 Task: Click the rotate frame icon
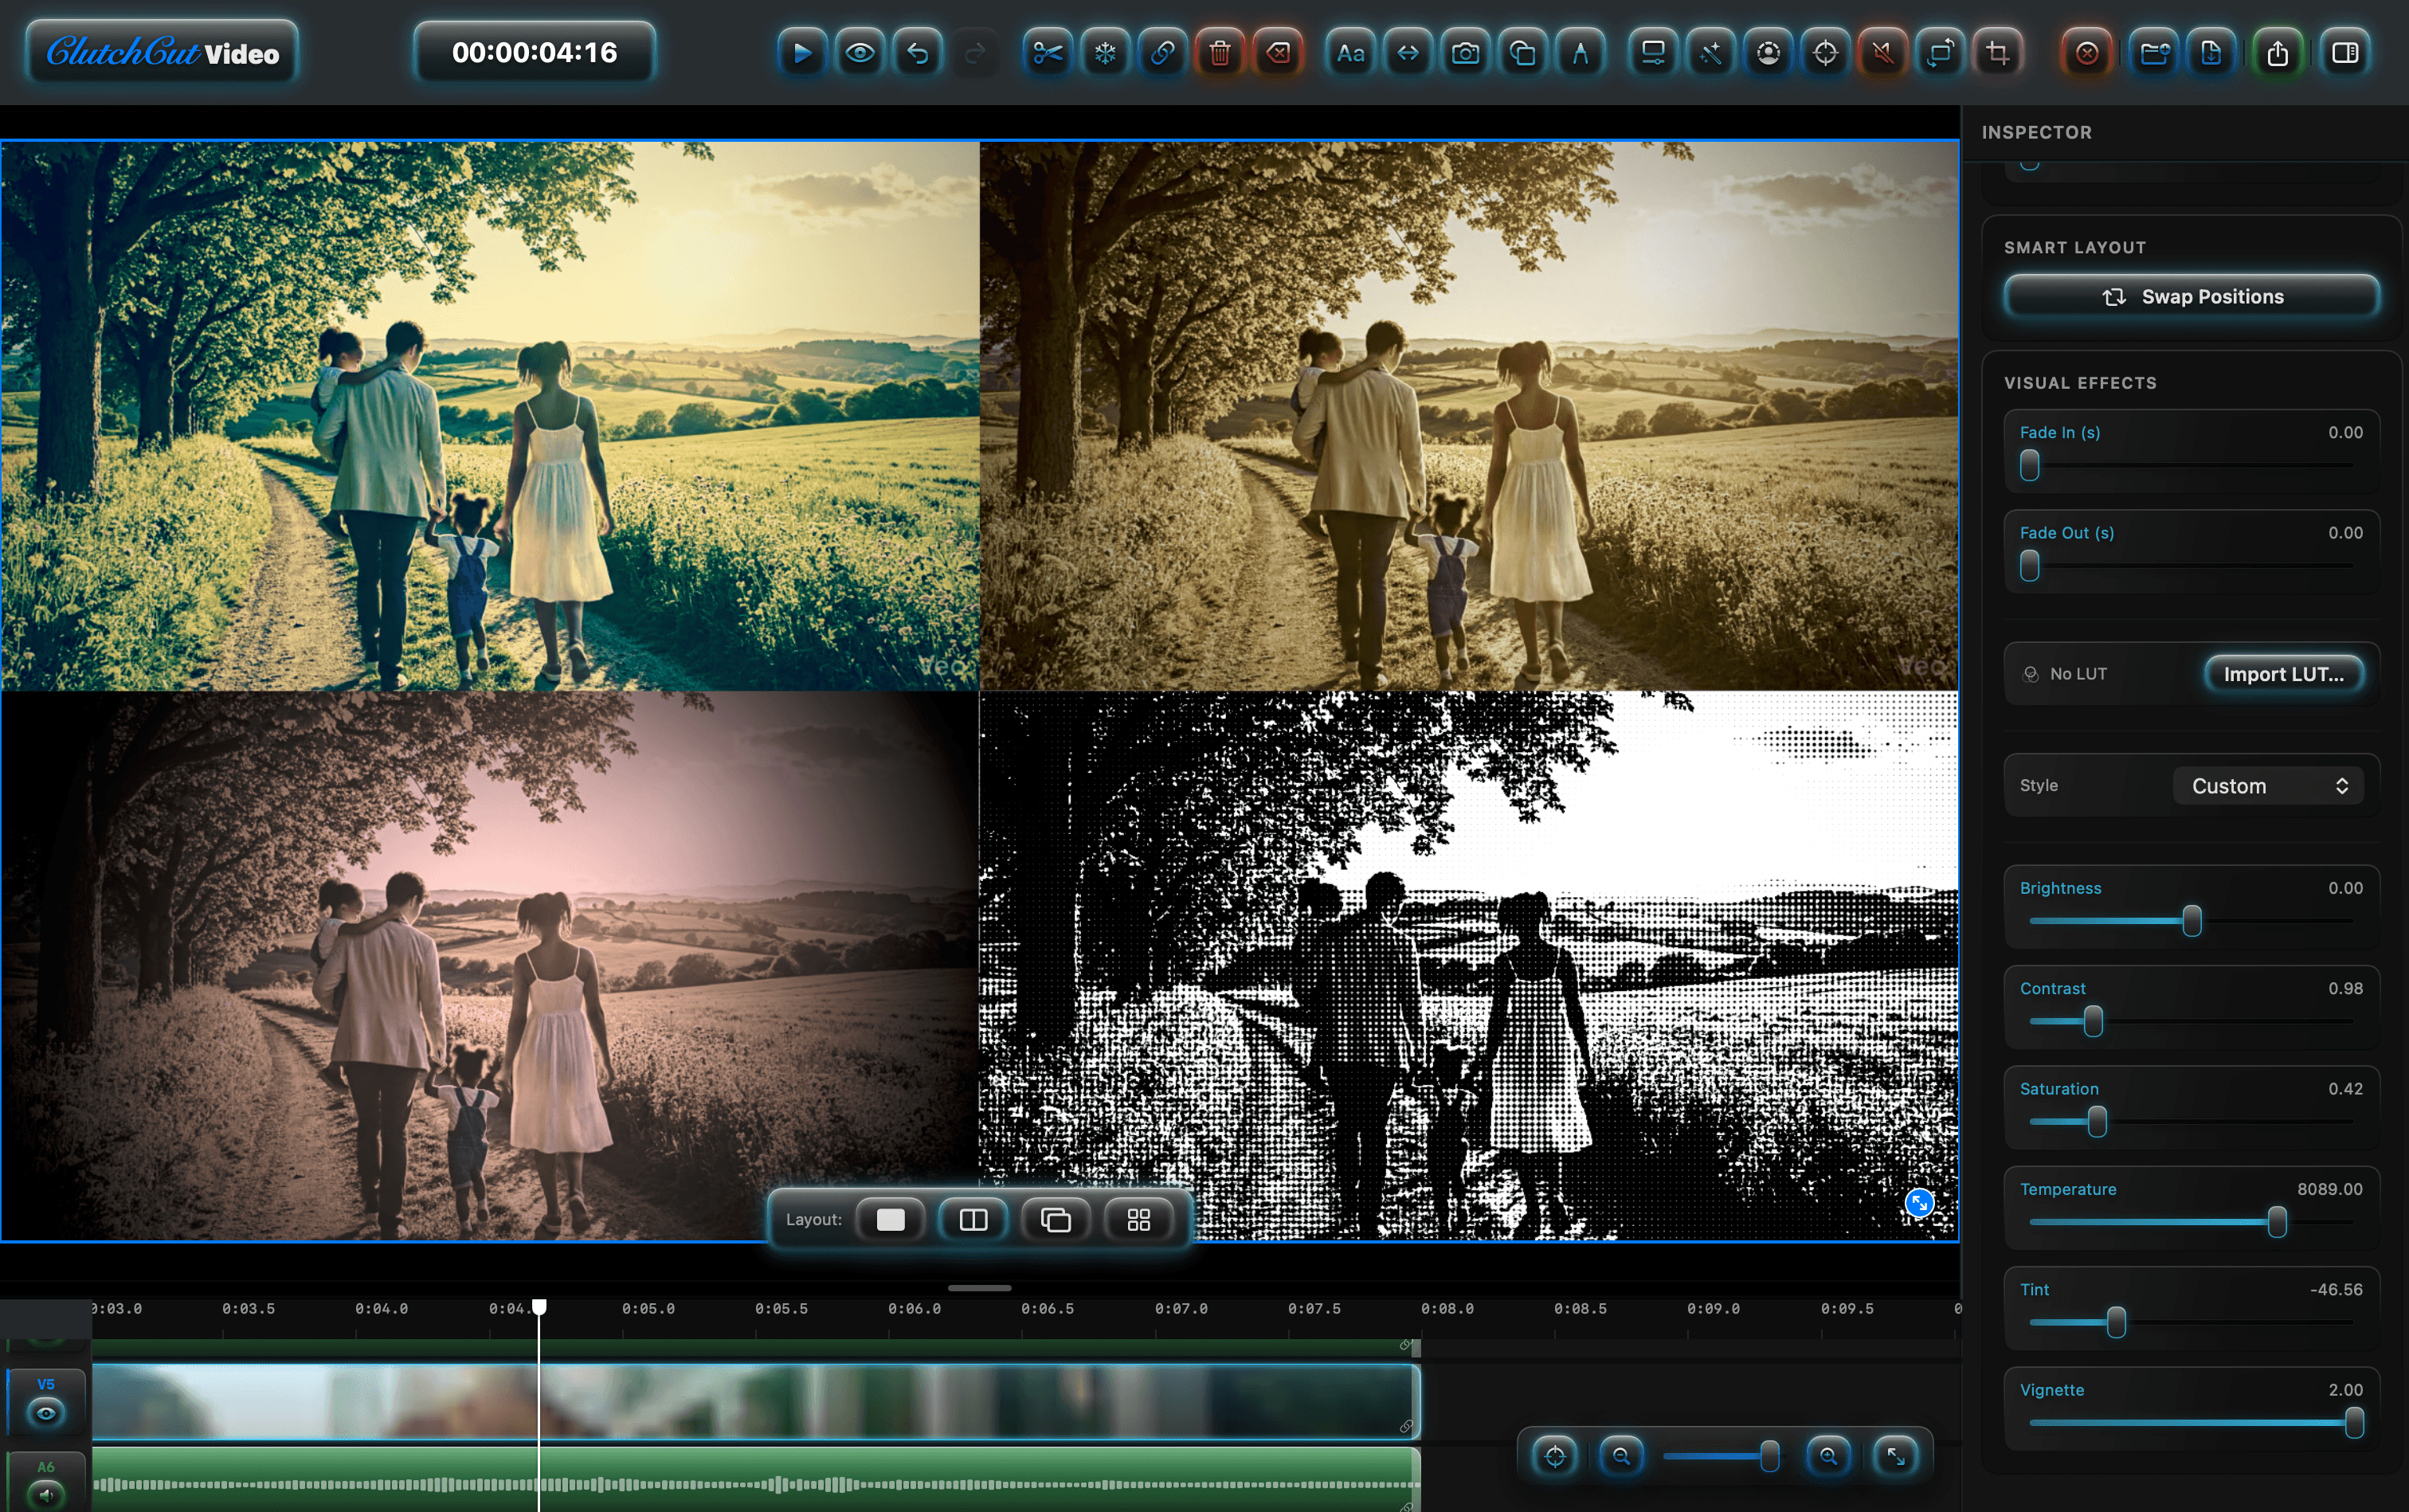pos(1940,53)
